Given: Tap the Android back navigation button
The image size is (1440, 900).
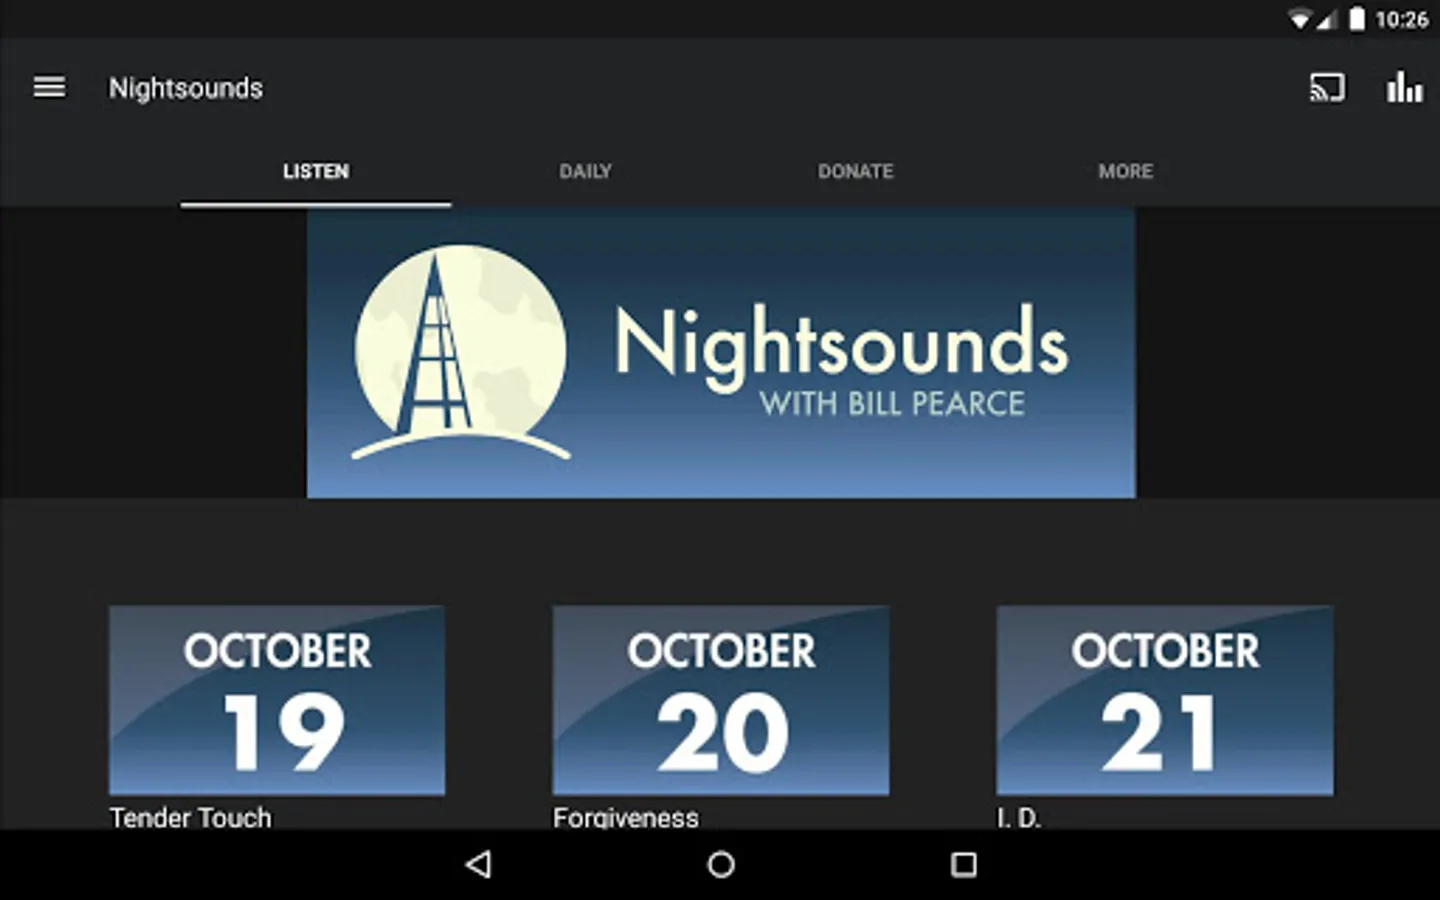Looking at the screenshot, I should [x=479, y=864].
